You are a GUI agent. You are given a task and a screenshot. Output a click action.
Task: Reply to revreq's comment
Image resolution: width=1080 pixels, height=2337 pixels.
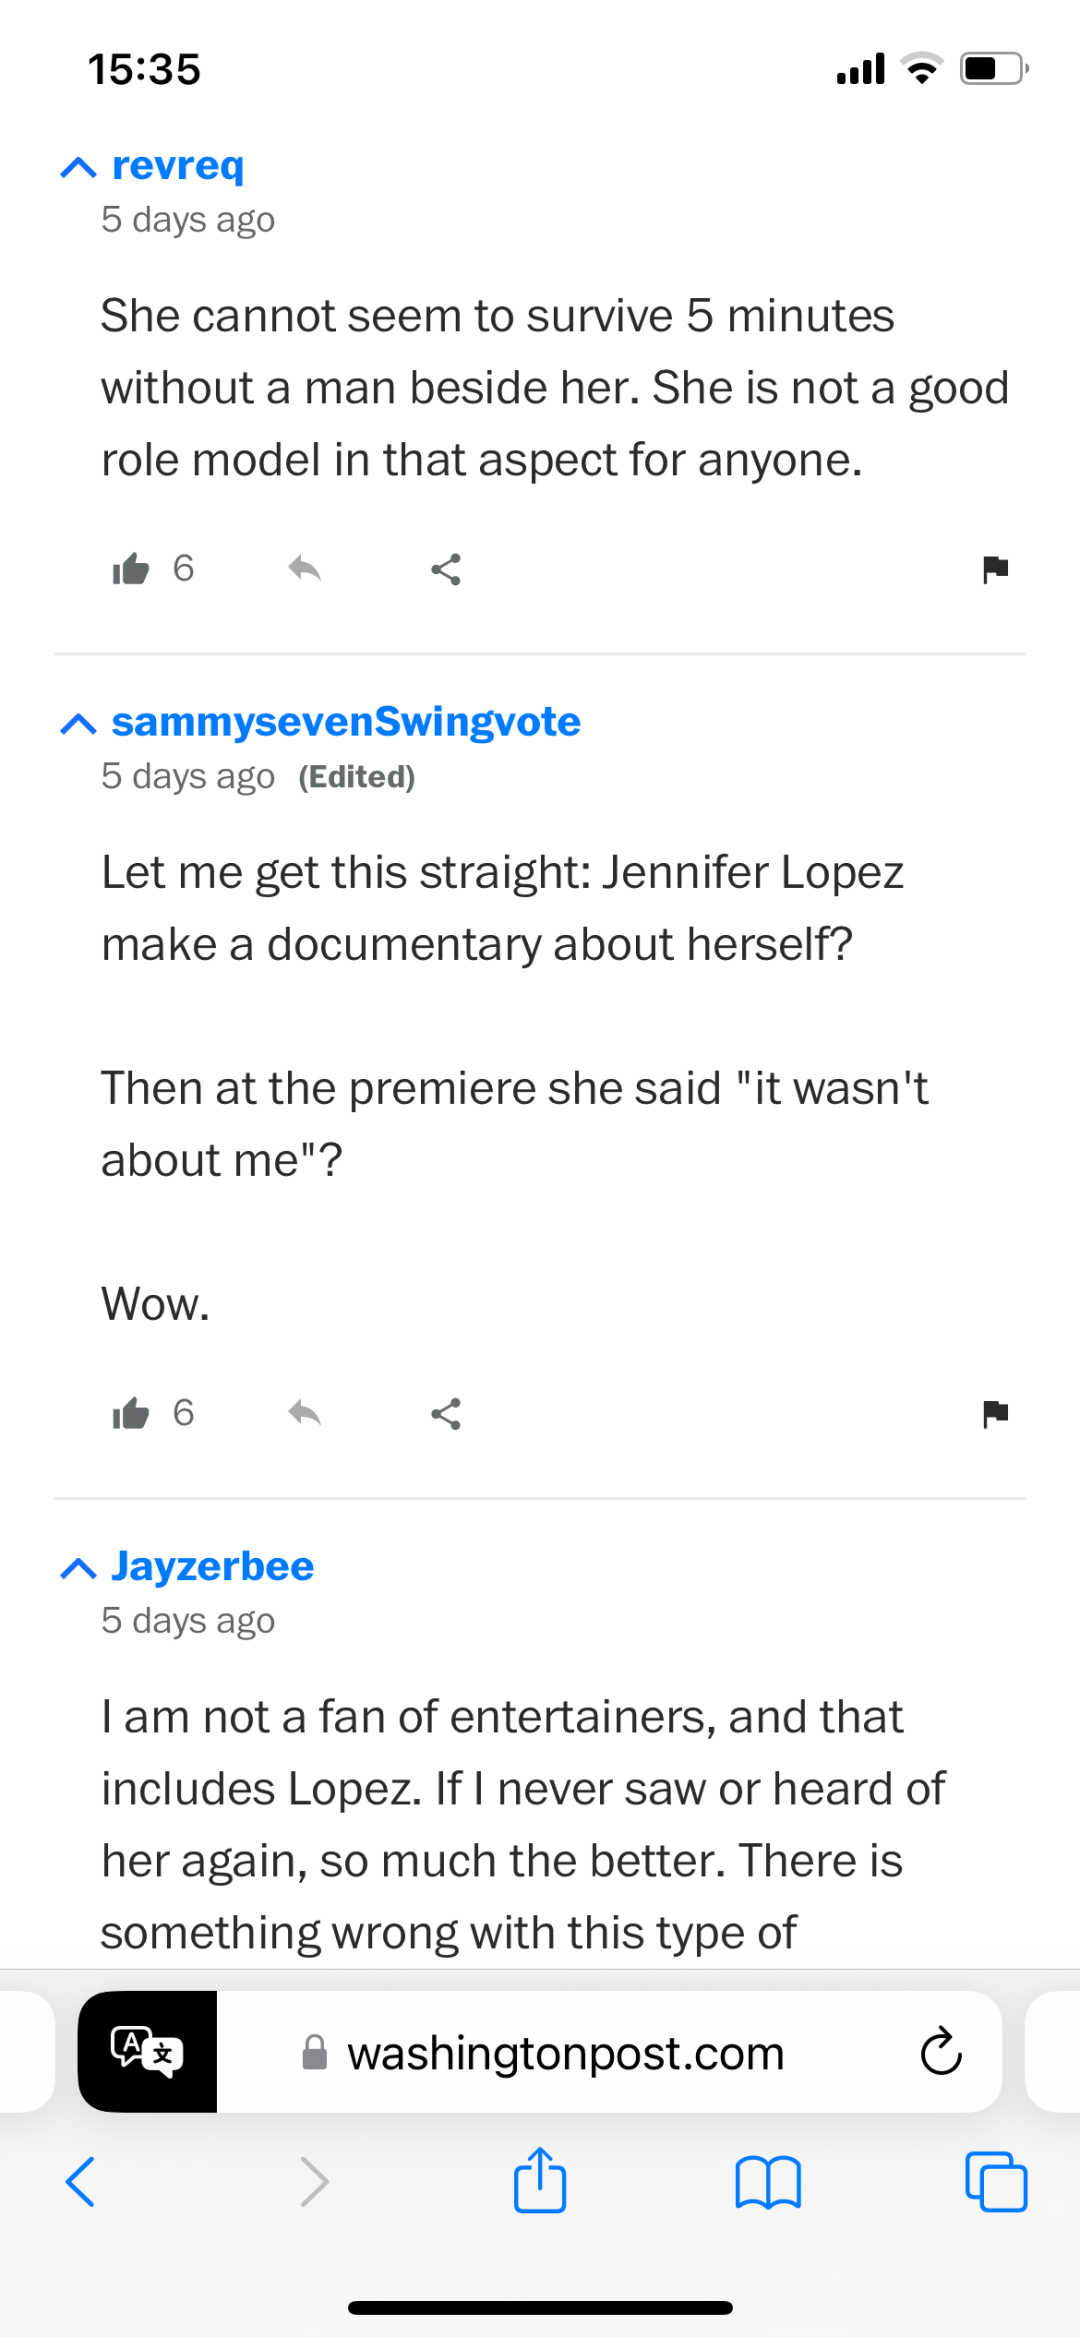point(304,569)
